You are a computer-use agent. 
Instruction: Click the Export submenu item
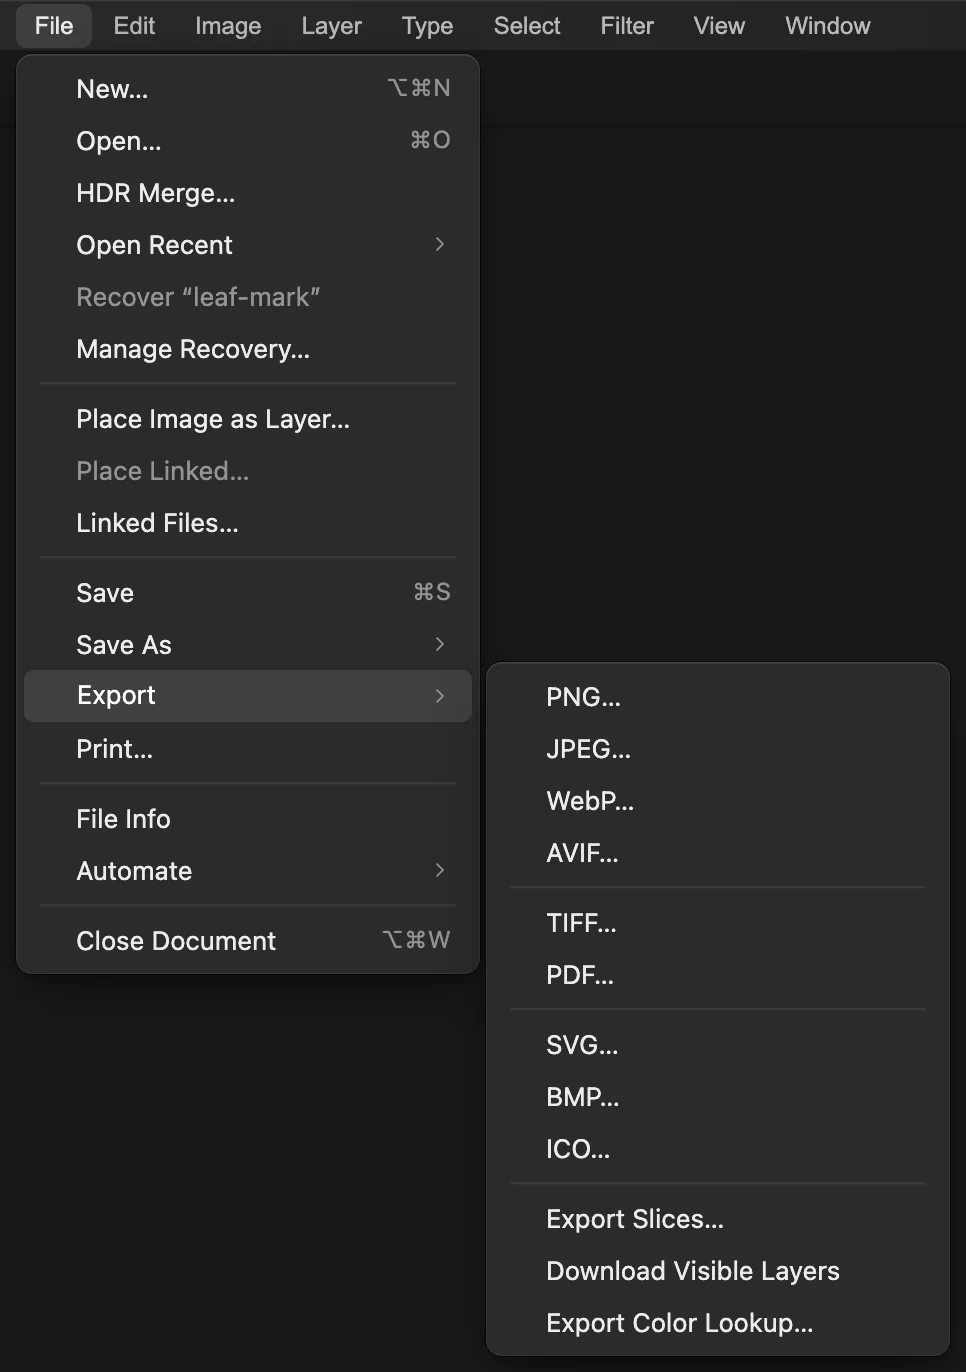[x=248, y=696]
